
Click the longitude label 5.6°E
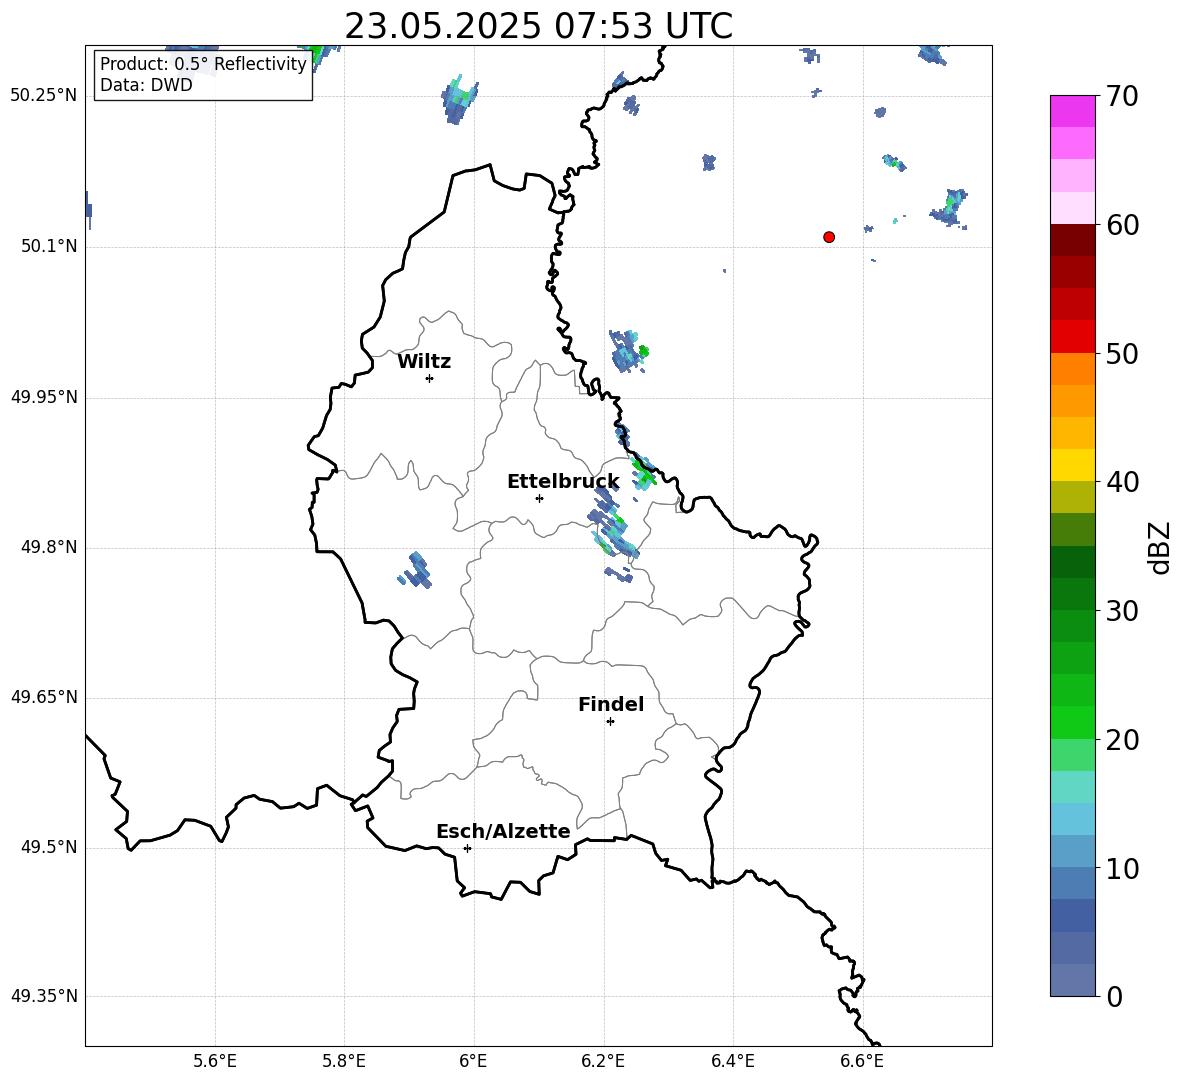click(215, 1061)
